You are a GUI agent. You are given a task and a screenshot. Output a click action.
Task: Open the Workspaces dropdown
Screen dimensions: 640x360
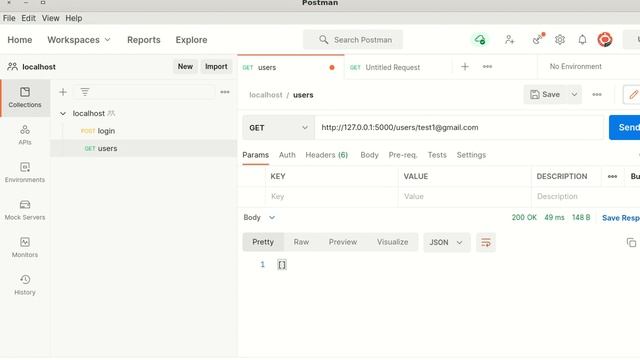(79, 40)
